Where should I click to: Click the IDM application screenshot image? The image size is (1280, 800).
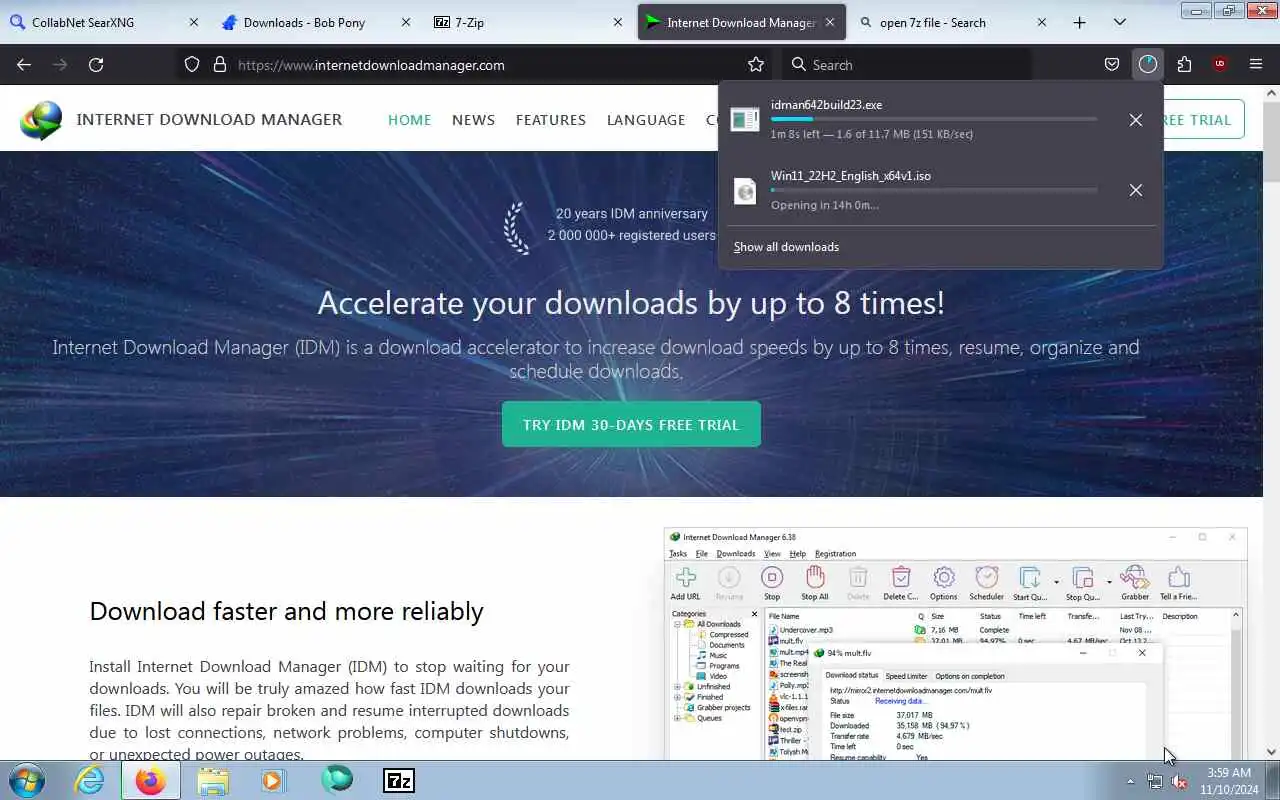pos(955,643)
